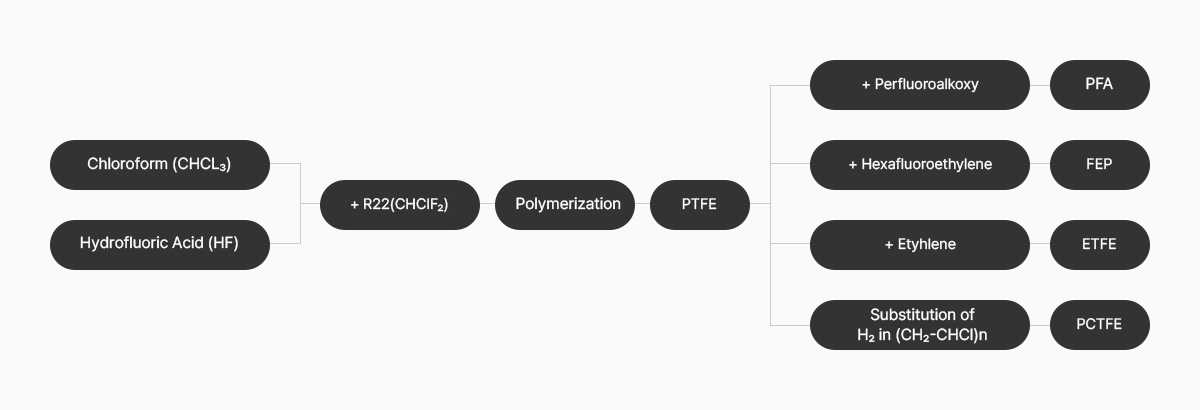Click the line leaving the Chloroform node
Screen dimensions: 1200x410
285,164
